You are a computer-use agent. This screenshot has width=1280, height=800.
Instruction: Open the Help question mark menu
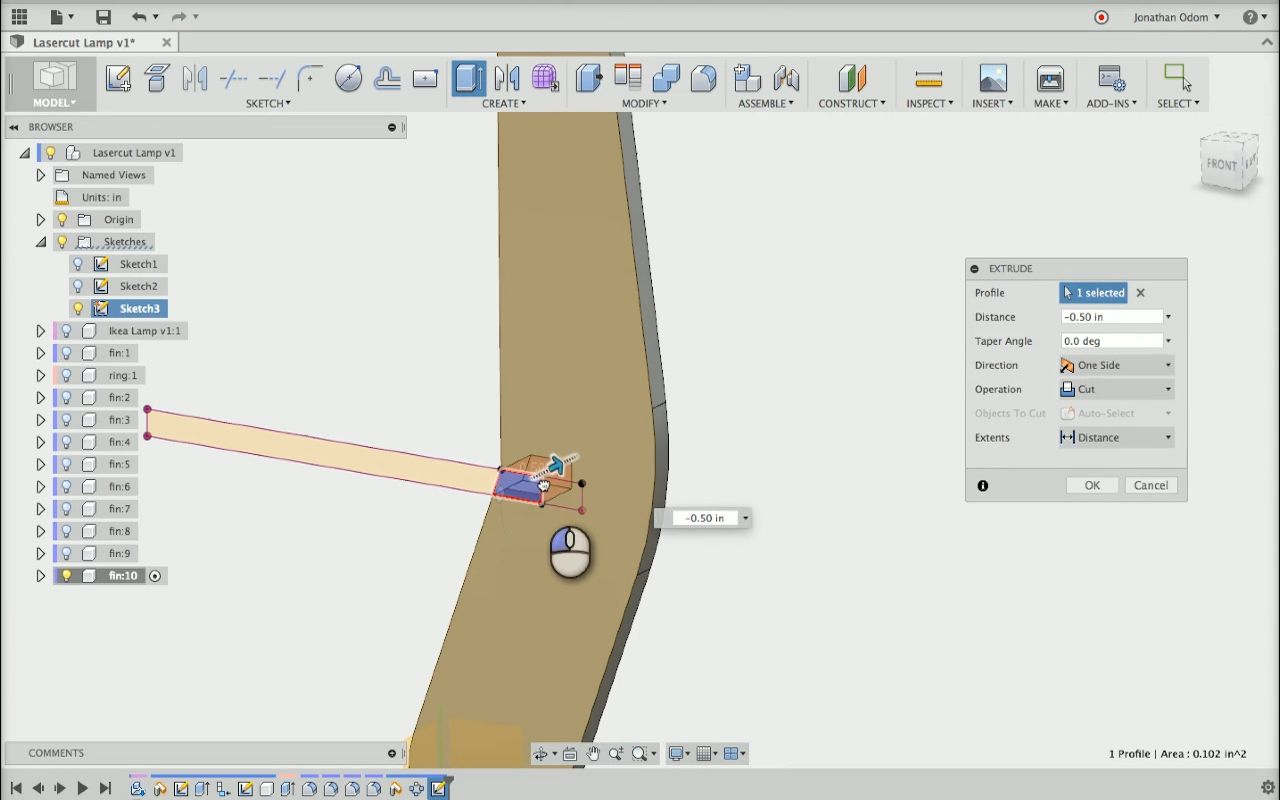1250,17
